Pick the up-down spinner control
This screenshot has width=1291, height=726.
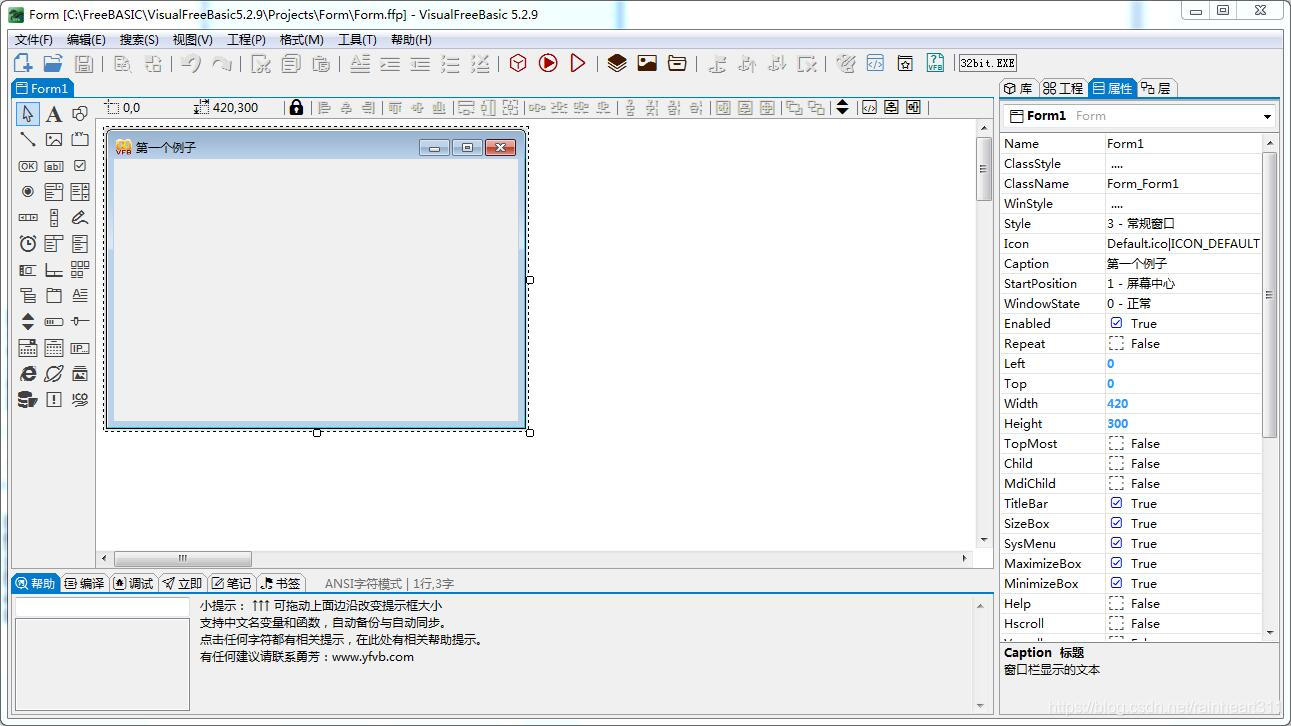pos(28,322)
